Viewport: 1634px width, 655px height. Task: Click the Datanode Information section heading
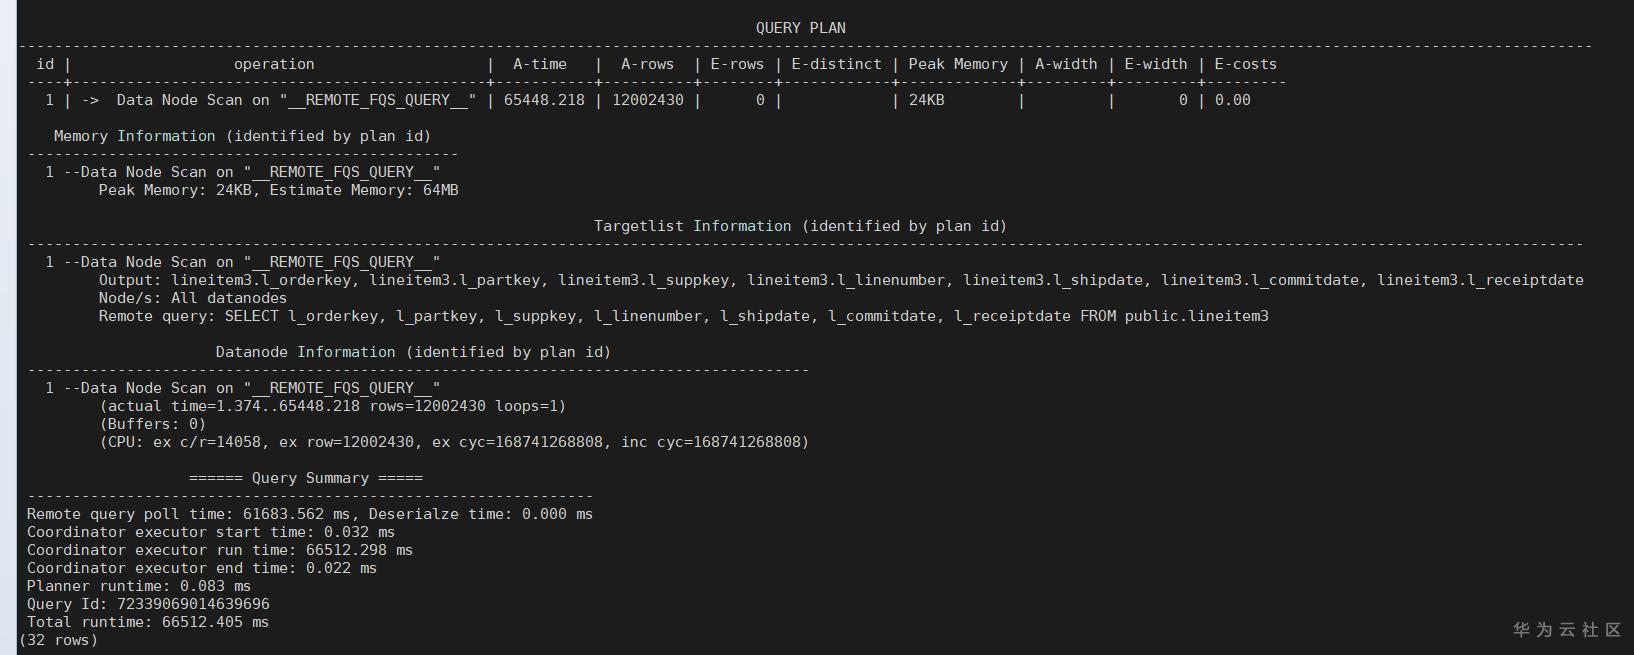(x=413, y=352)
